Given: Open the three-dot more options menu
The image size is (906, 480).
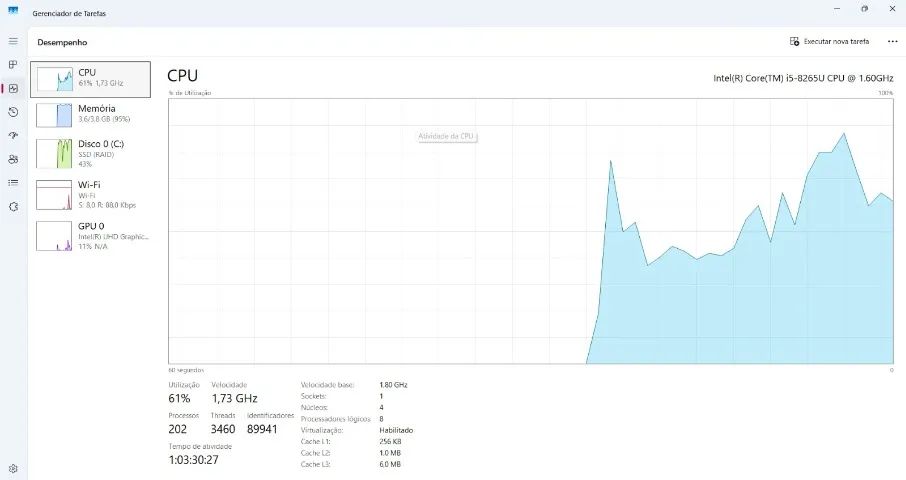Looking at the screenshot, I should pos(892,42).
